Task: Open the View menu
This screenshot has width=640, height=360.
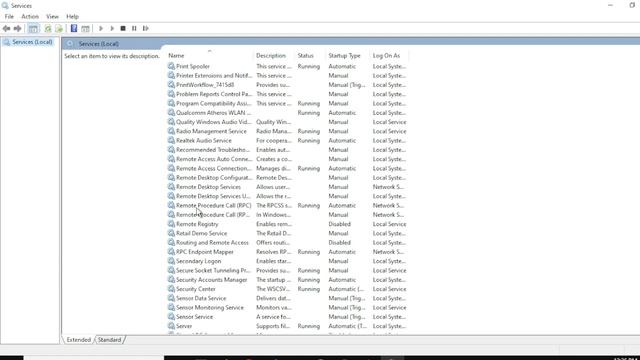Action: (x=52, y=17)
